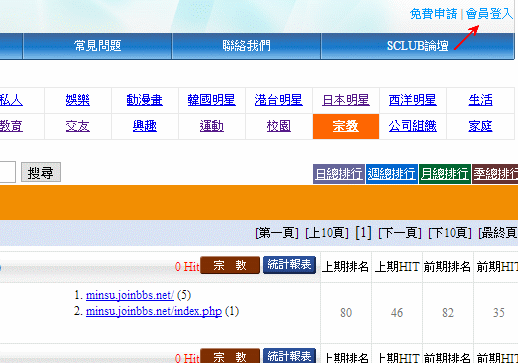Image resolution: width=518 pixels, height=363 pixels.
Task: Select page 1 in pagination
Action: click(x=363, y=233)
